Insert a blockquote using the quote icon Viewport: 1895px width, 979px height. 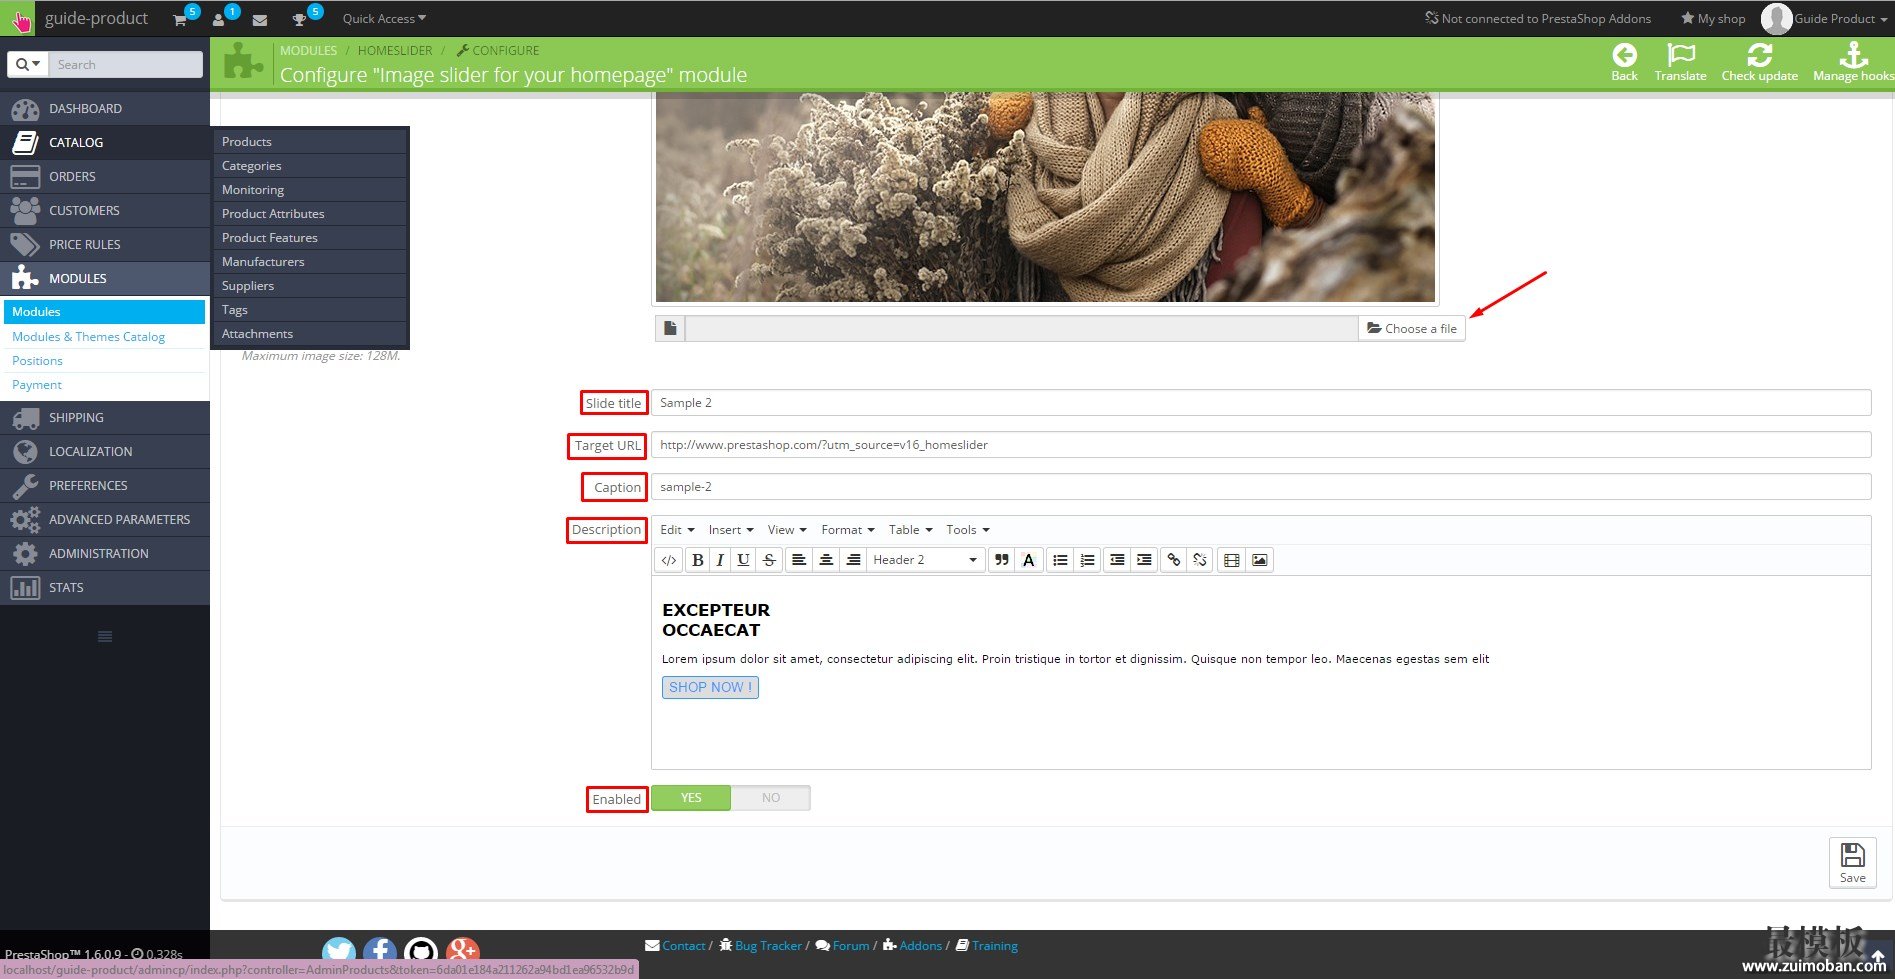point(1001,560)
